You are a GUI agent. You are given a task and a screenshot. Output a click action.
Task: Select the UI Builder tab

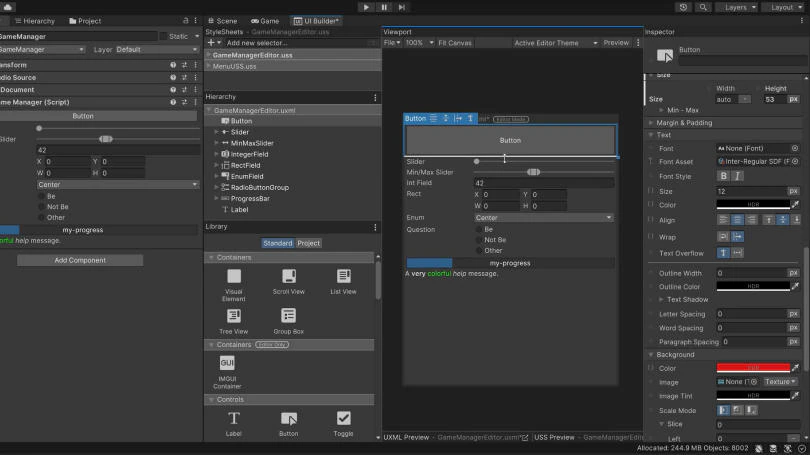coord(316,21)
